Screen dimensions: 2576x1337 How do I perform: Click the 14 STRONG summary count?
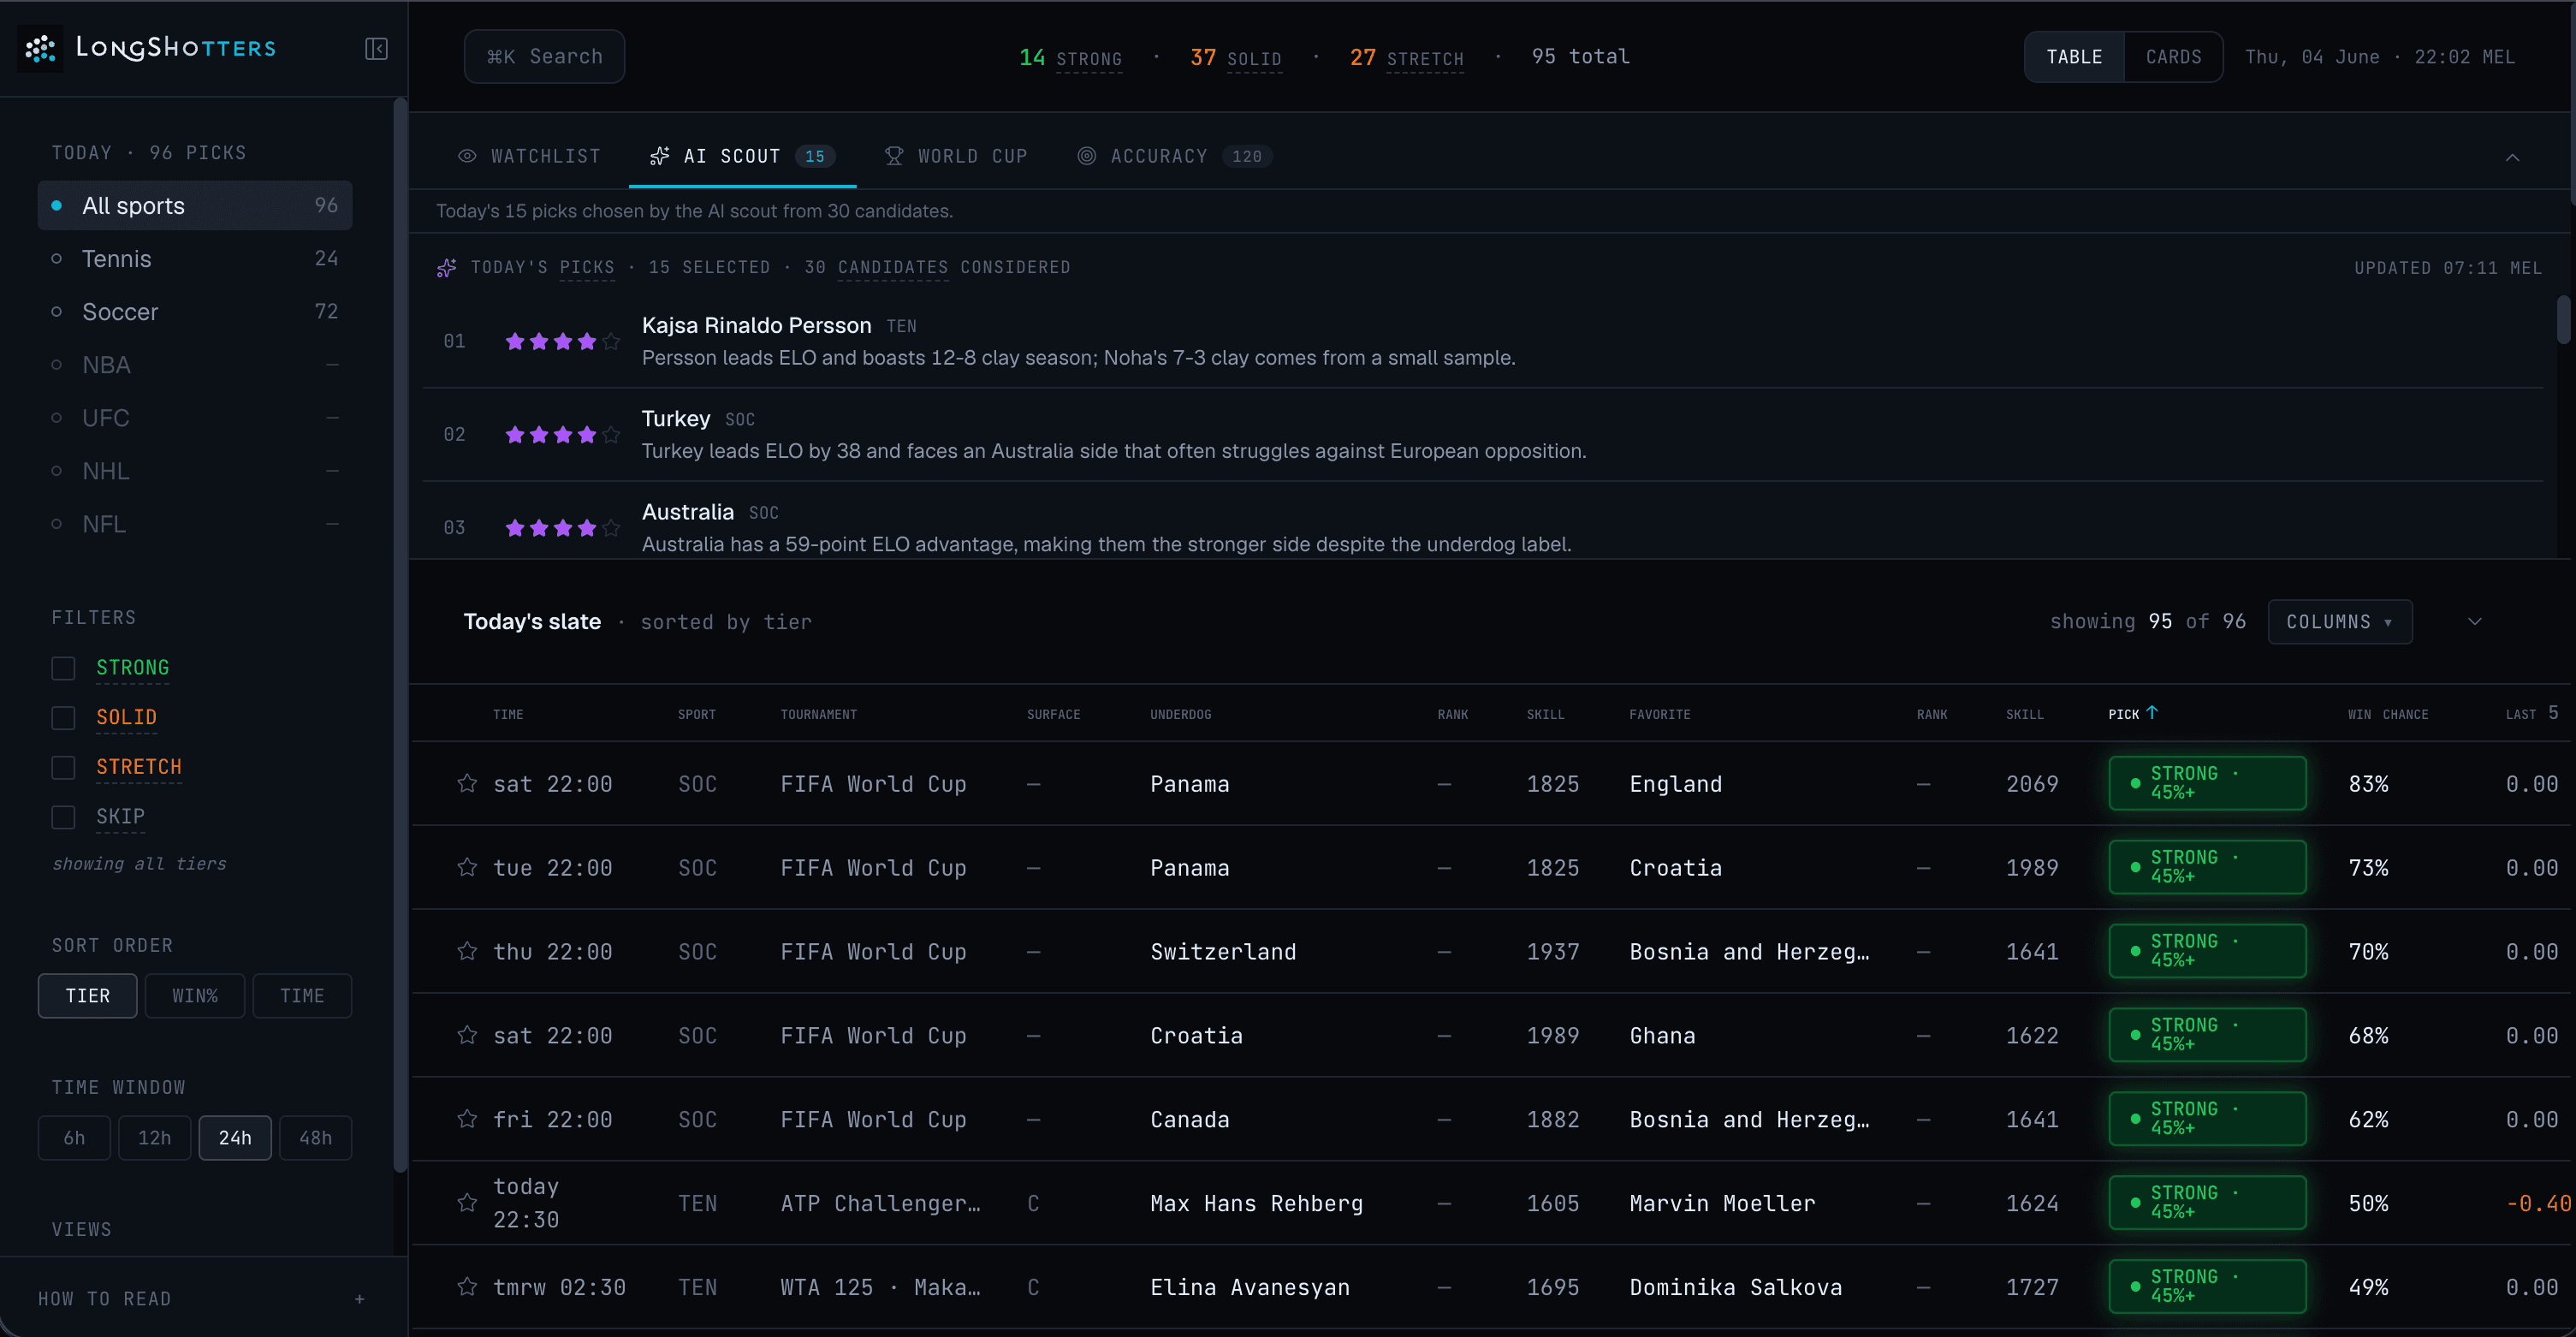click(1070, 58)
